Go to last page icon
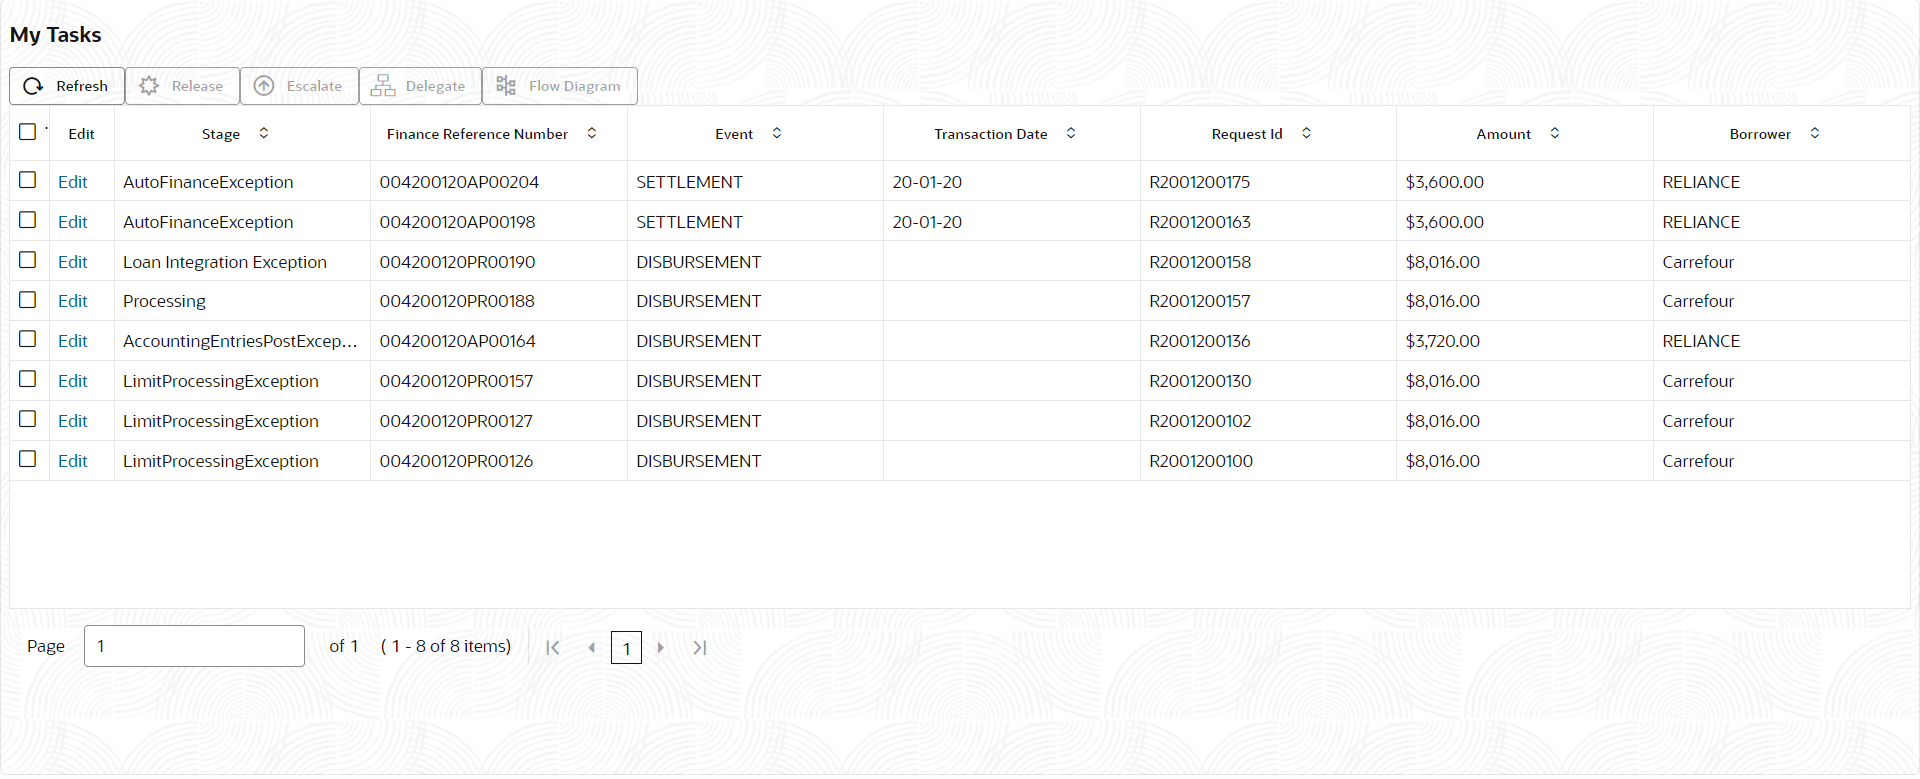The width and height of the screenshot is (1920, 779). pos(700,648)
